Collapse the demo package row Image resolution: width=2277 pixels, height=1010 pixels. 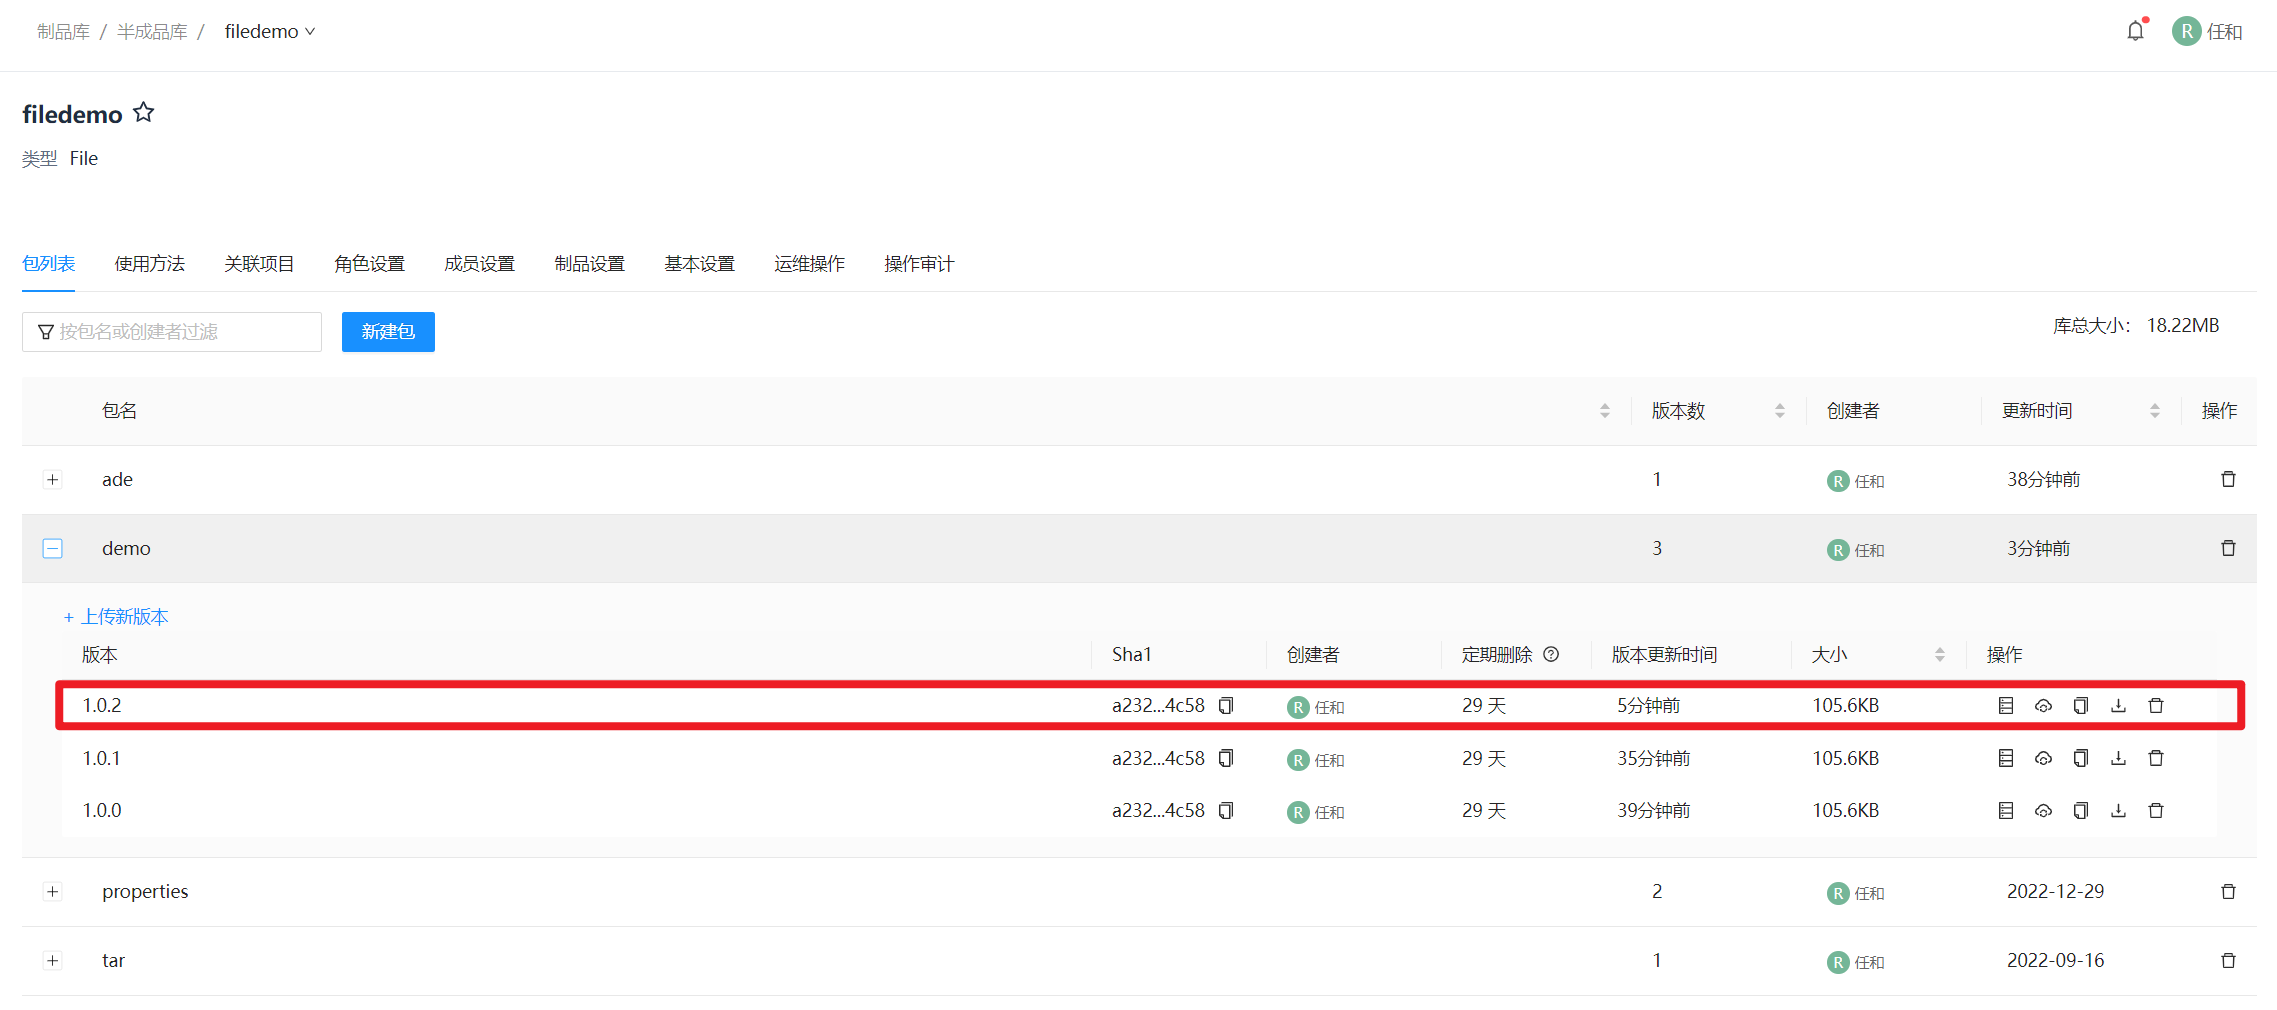pos(53,548)
